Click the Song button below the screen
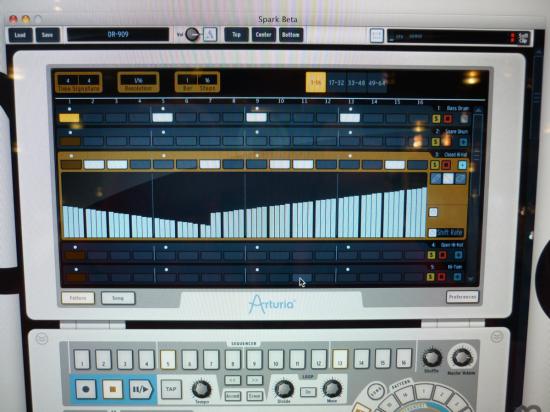 [x=118, y=298]
